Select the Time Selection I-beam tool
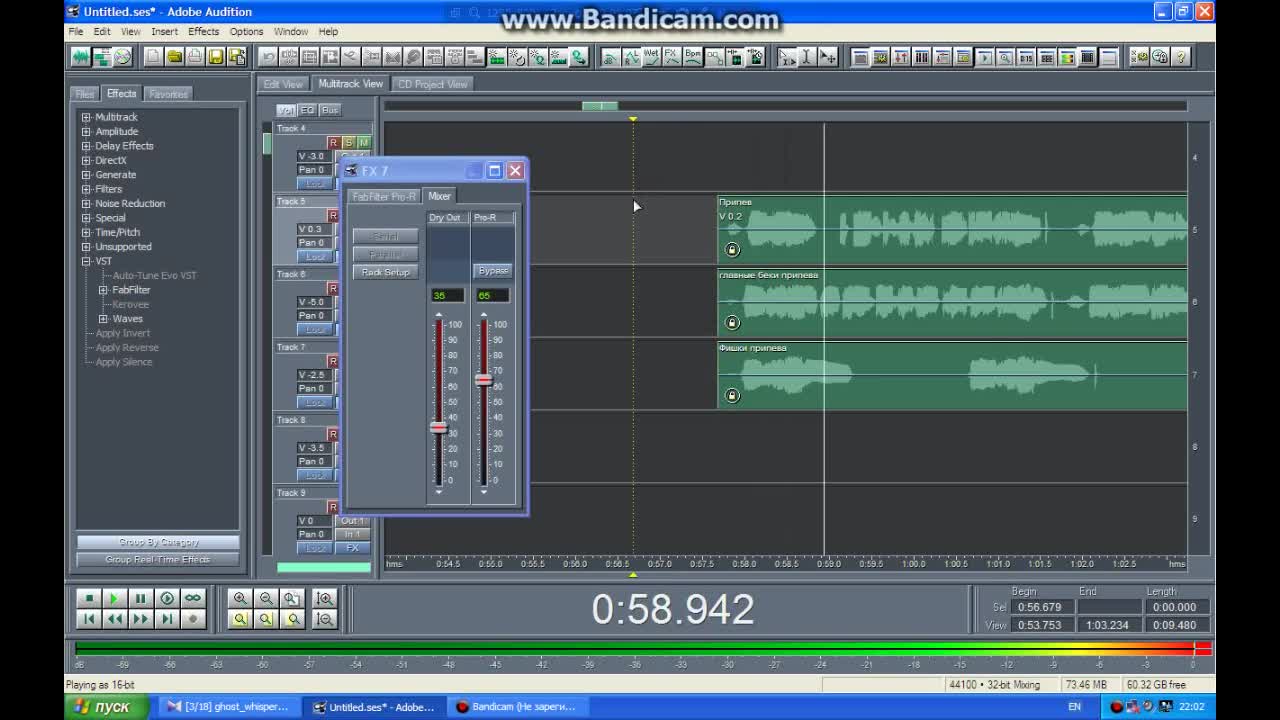1280x720 pixels. point(807,57)
